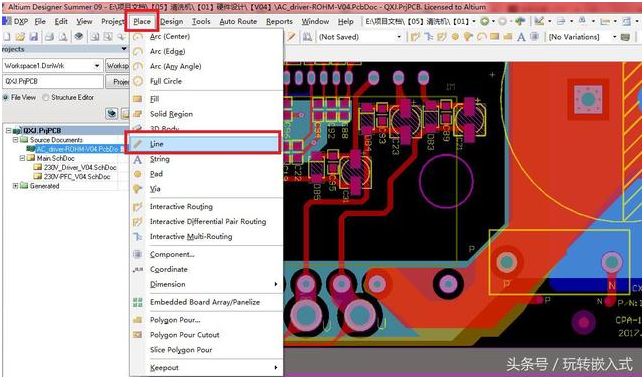Click the compile icon in Projects panel
644x379 pixels.
click(x=112, y=113)
